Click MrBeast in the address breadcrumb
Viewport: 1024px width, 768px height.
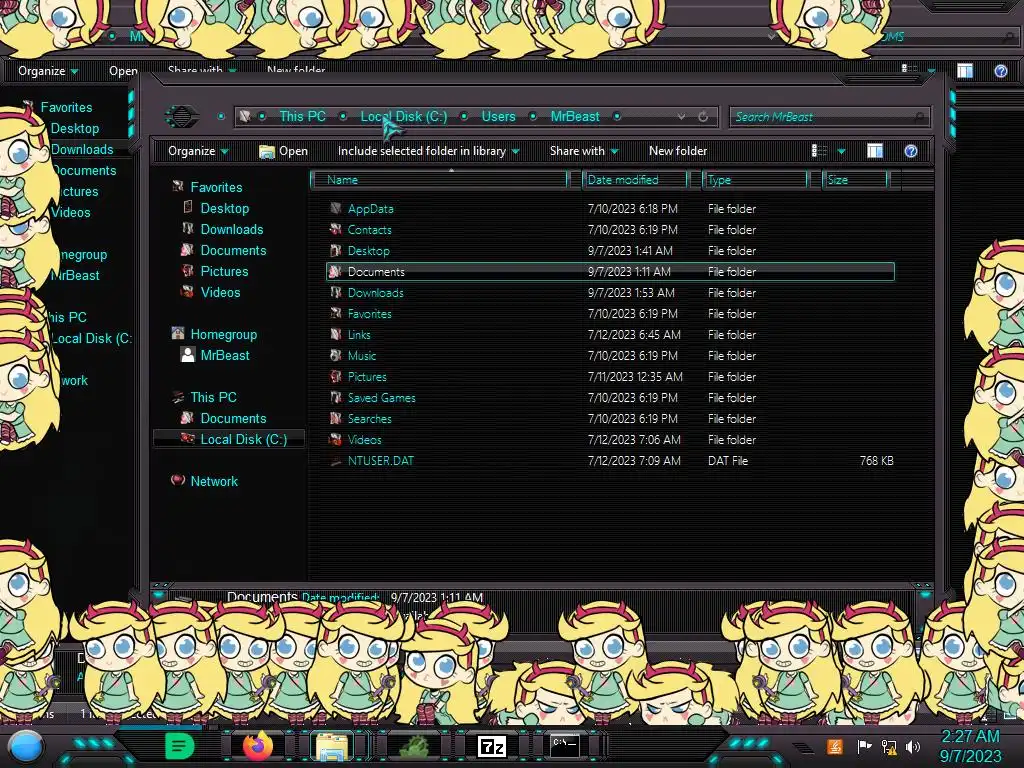575,116
